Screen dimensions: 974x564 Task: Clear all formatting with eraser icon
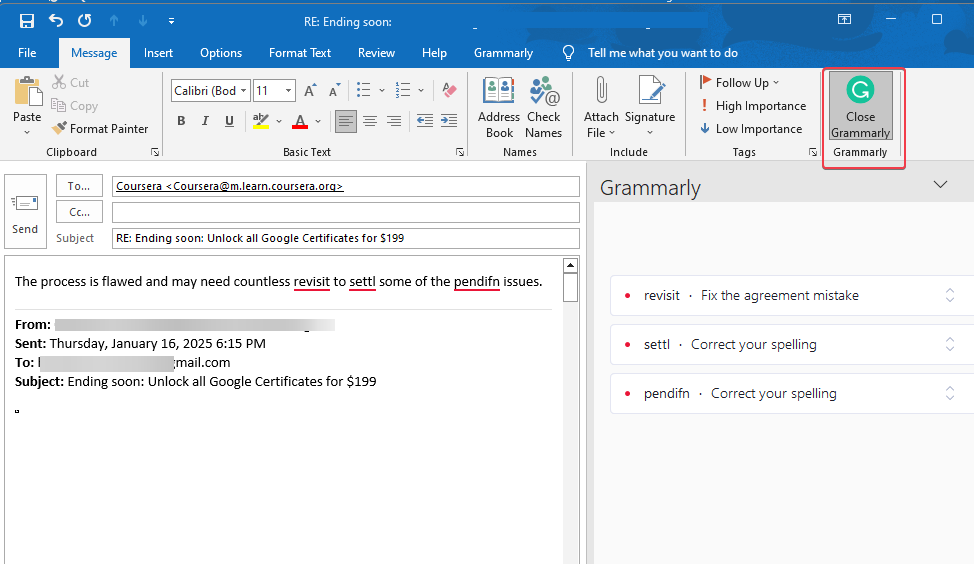coord(449,90)
